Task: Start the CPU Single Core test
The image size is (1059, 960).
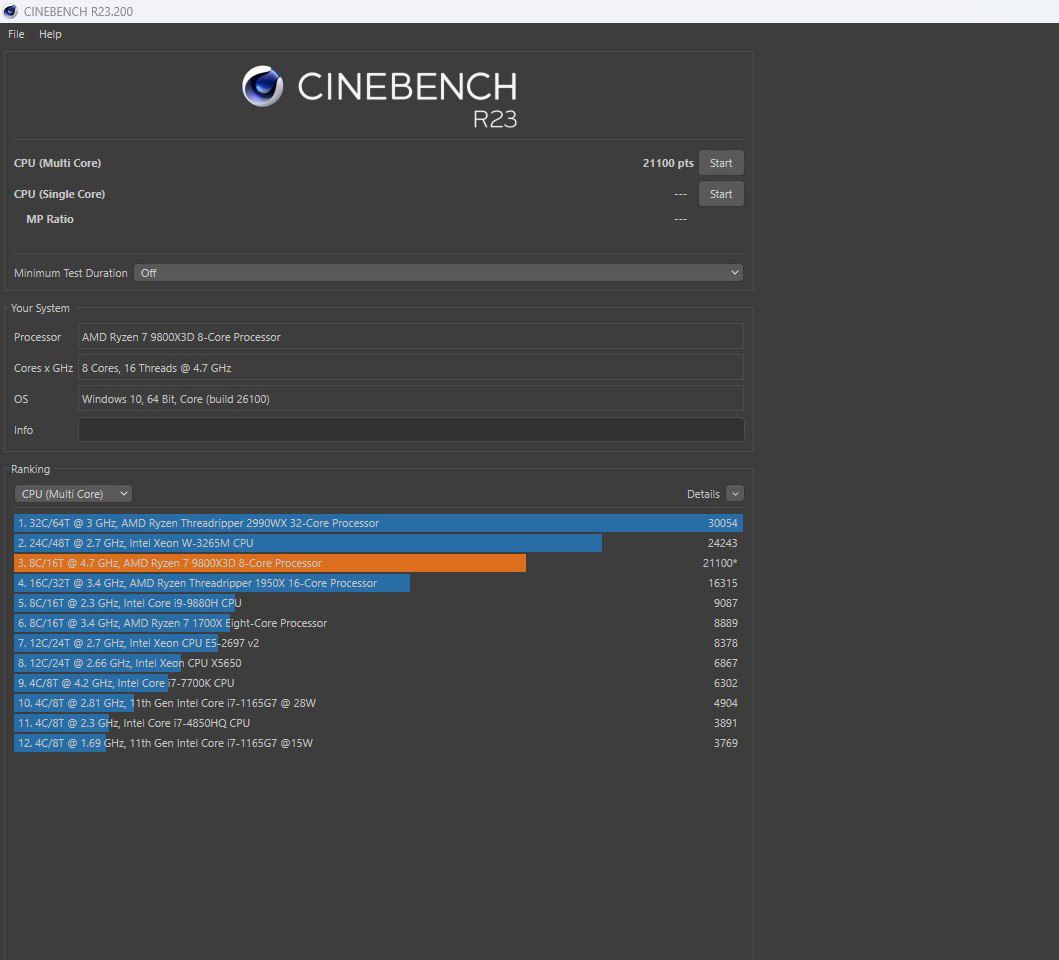Action: (720, 194)
